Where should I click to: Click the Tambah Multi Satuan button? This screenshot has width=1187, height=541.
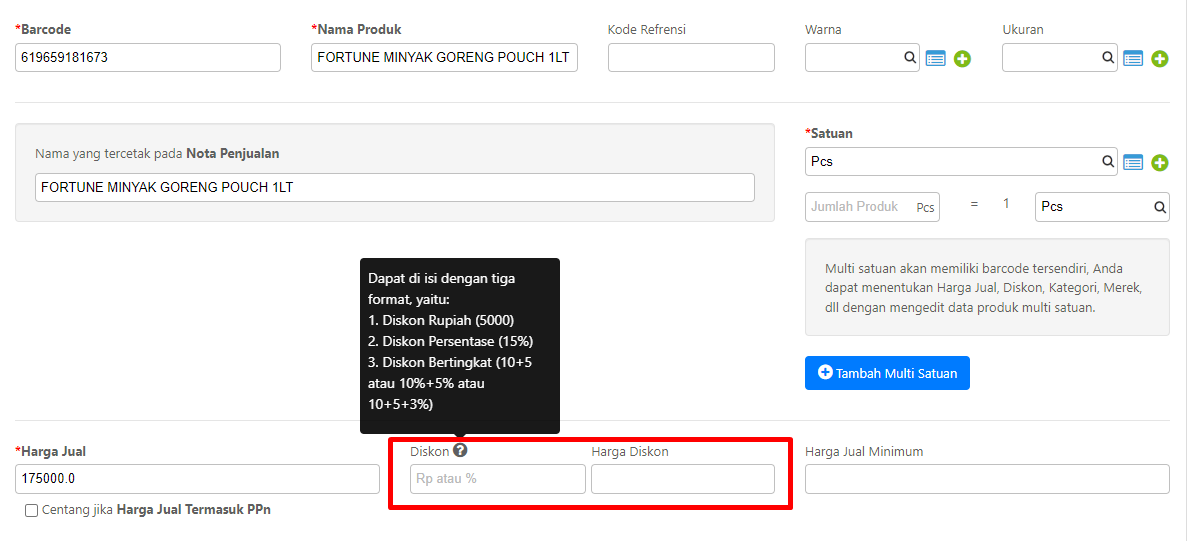887,373
